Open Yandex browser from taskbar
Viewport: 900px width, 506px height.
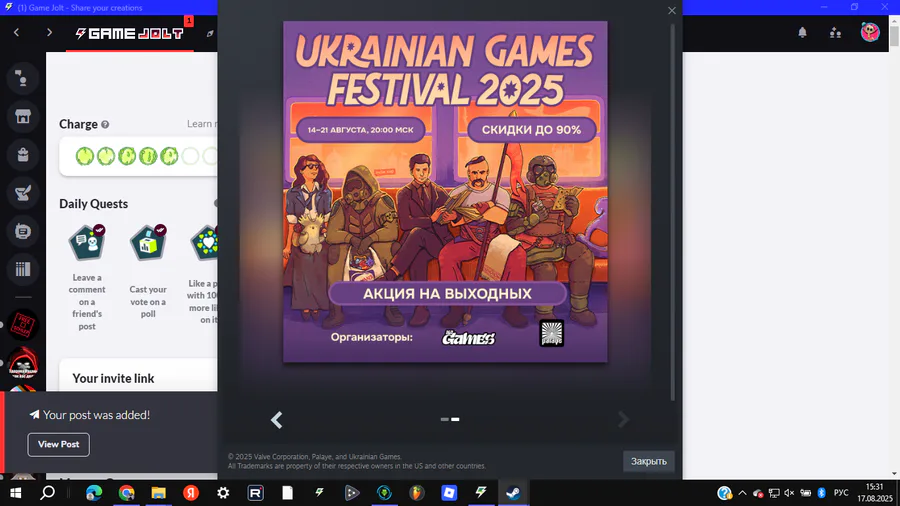(x=191, y=493)
